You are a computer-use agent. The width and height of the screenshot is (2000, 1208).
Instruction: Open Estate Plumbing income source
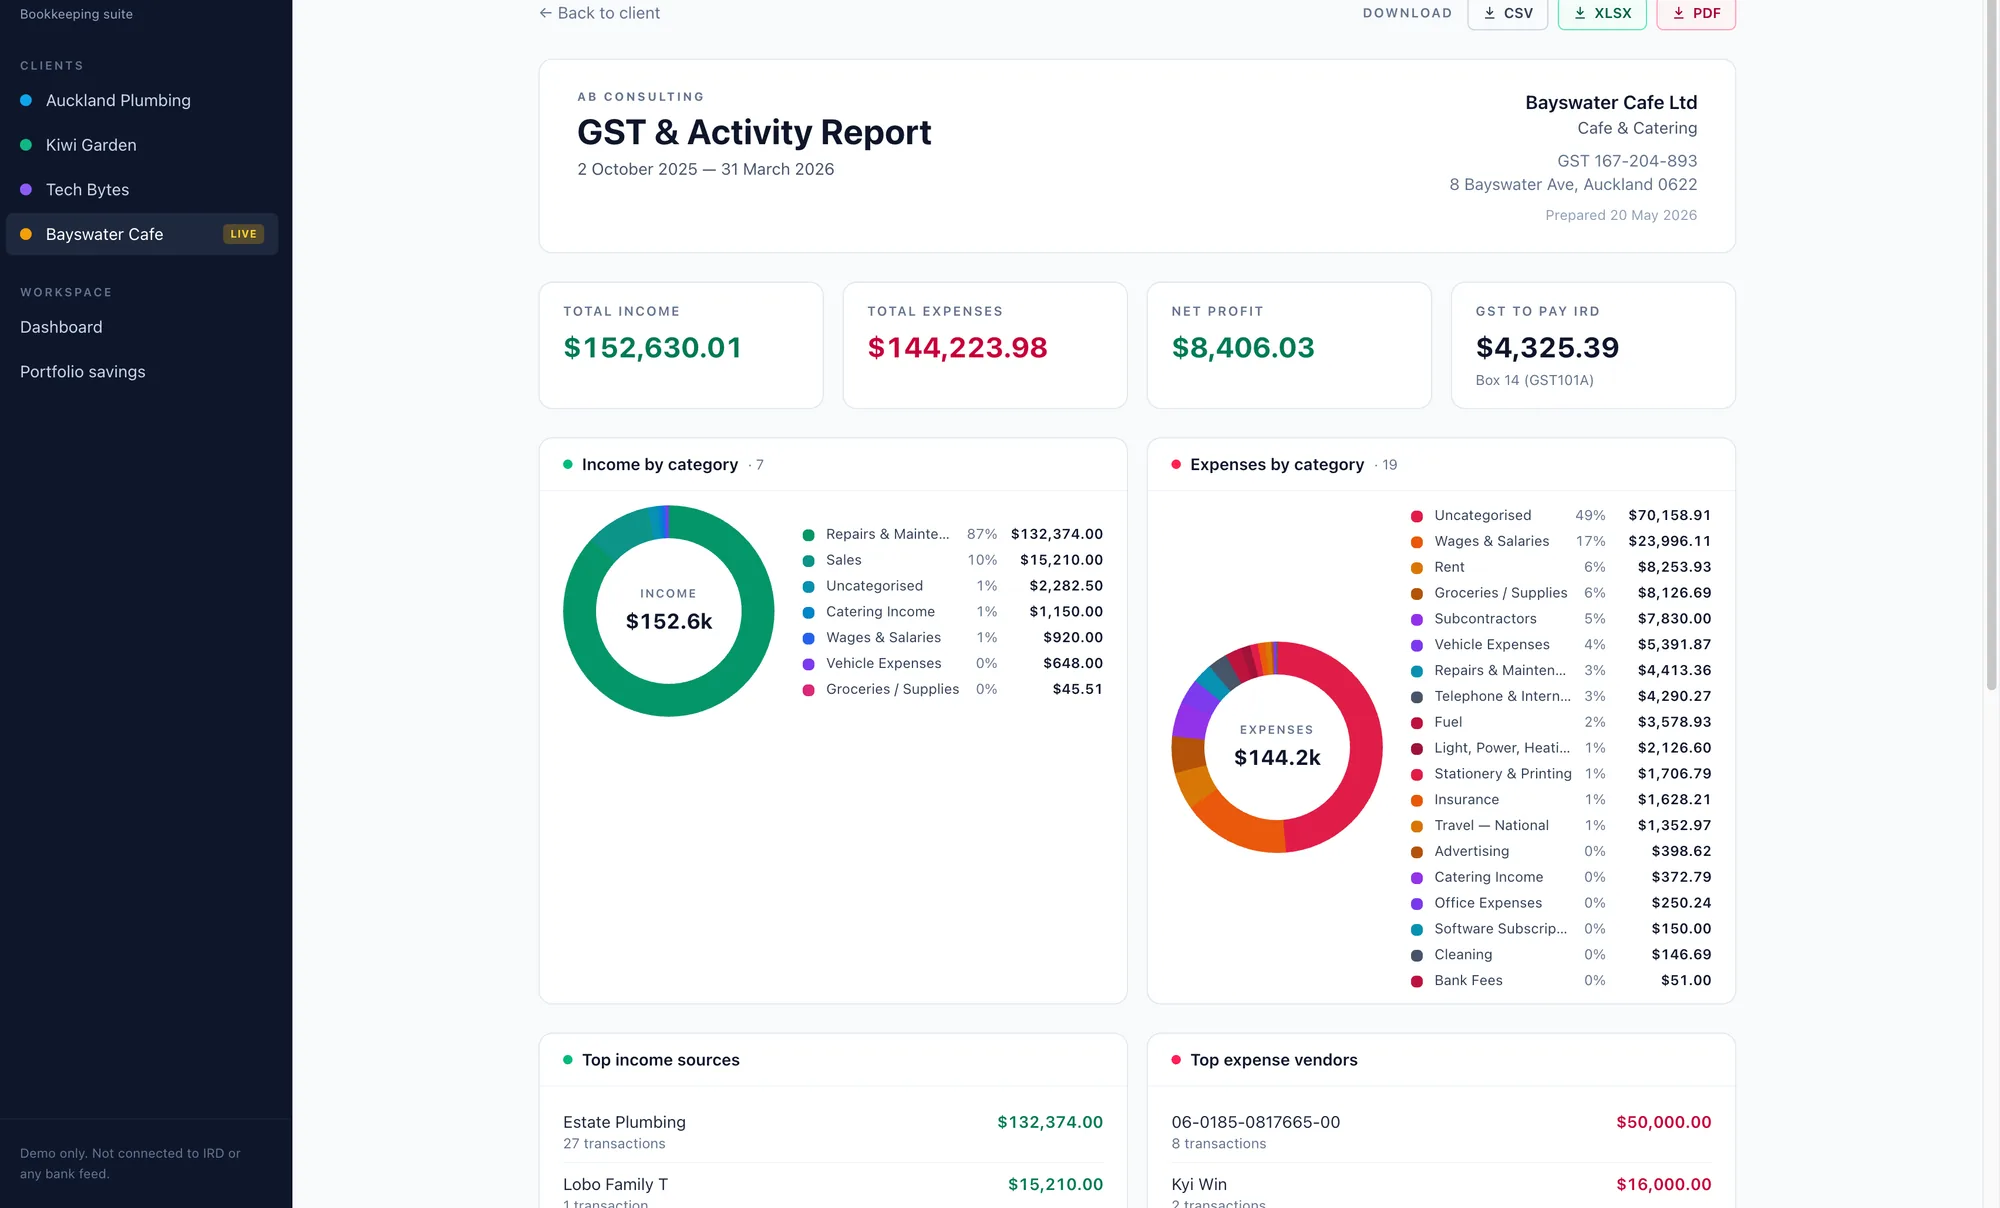tap(833, 1131)
